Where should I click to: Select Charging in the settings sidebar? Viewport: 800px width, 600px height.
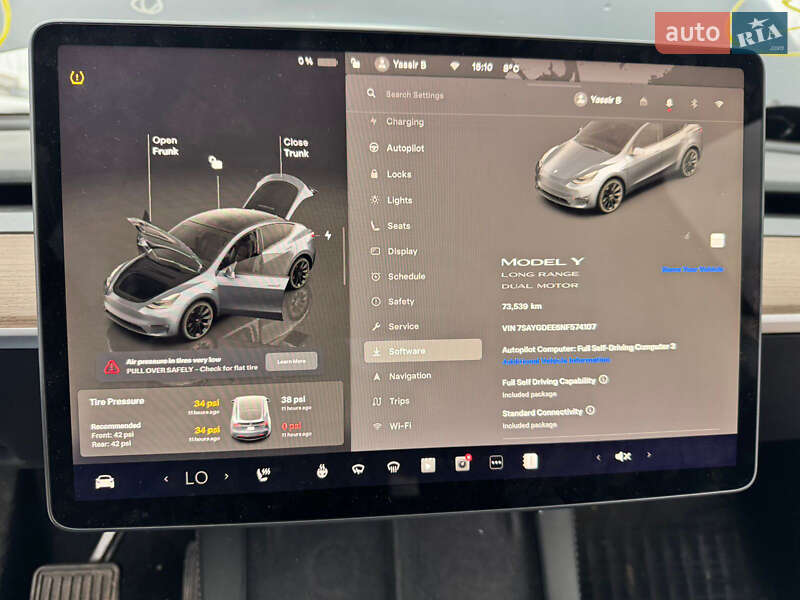coord(404,121)
